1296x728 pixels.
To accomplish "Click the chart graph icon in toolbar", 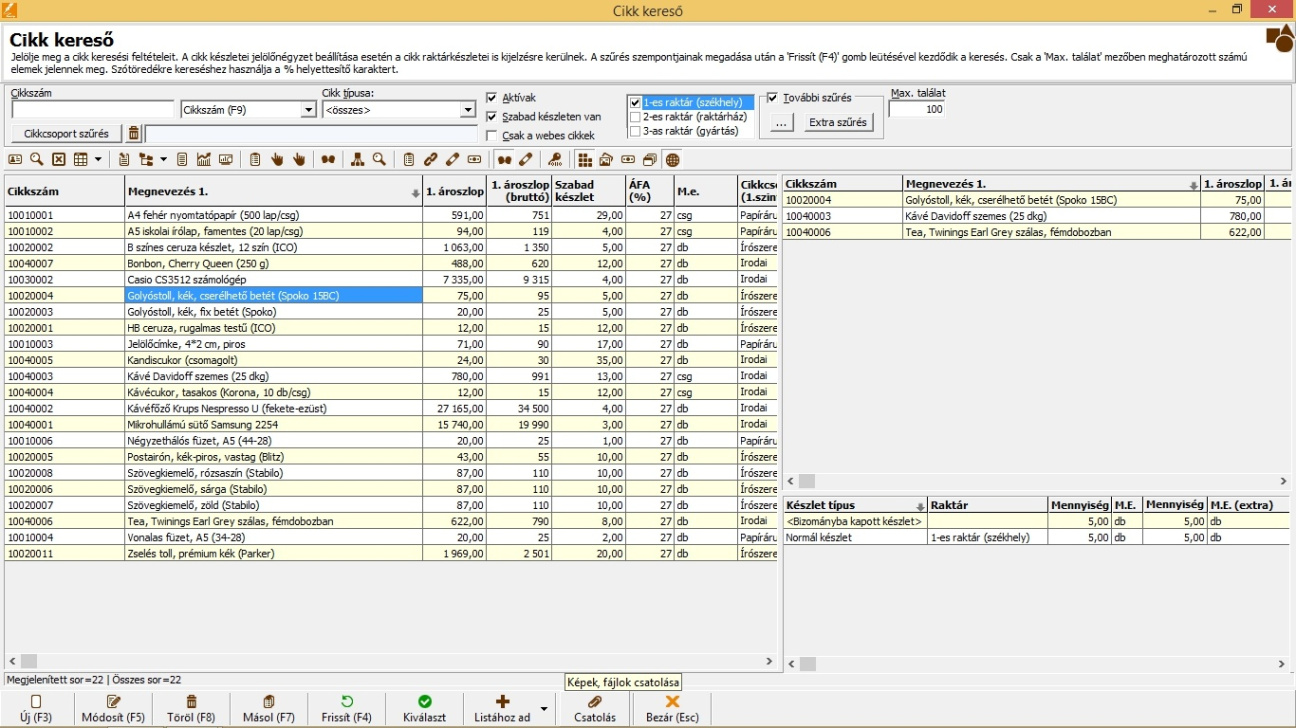I will click(x=204, y=160).
